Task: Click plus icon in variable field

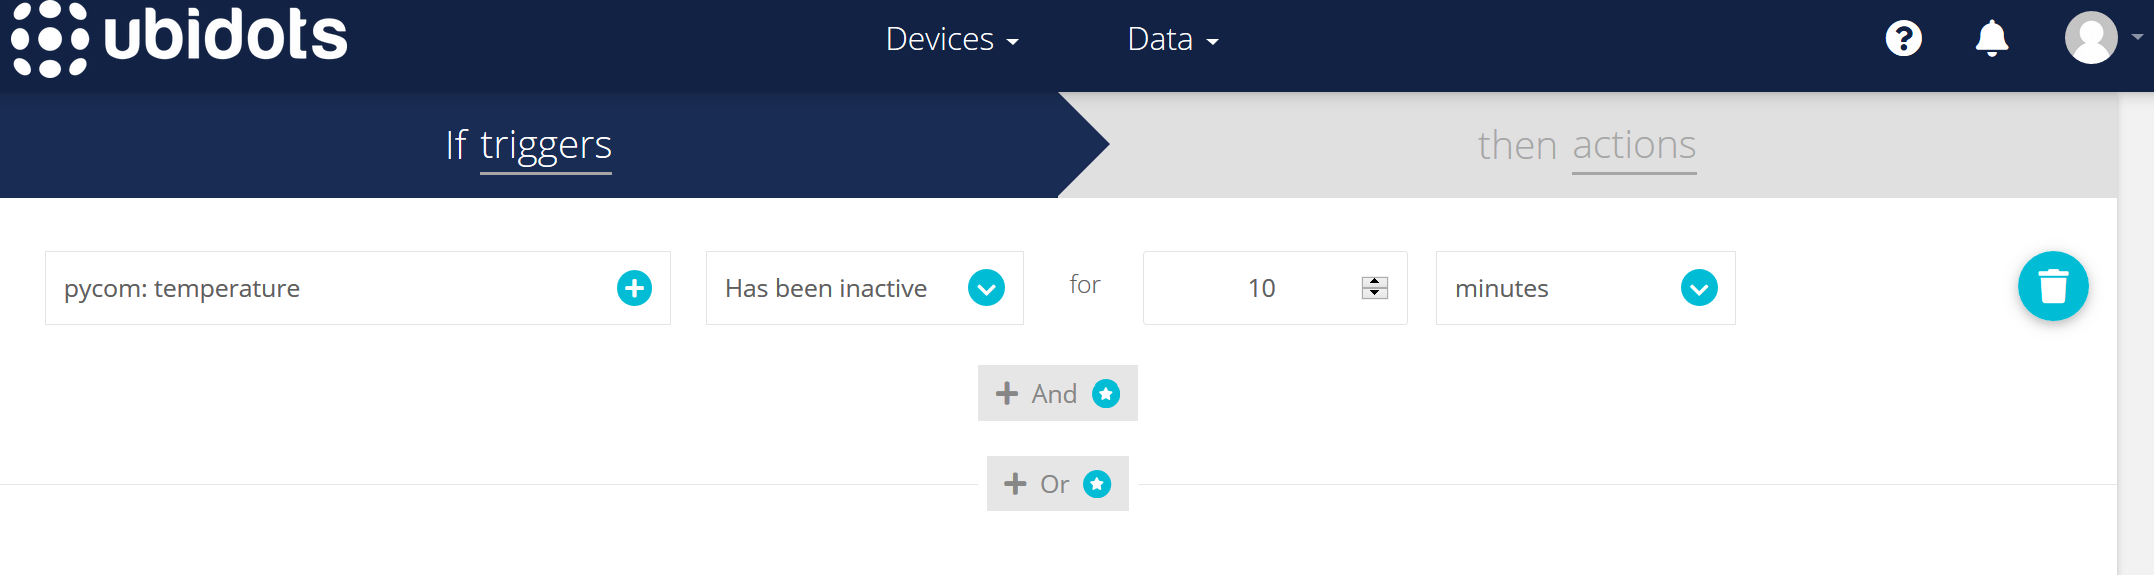Action: (x=634, y=288)
